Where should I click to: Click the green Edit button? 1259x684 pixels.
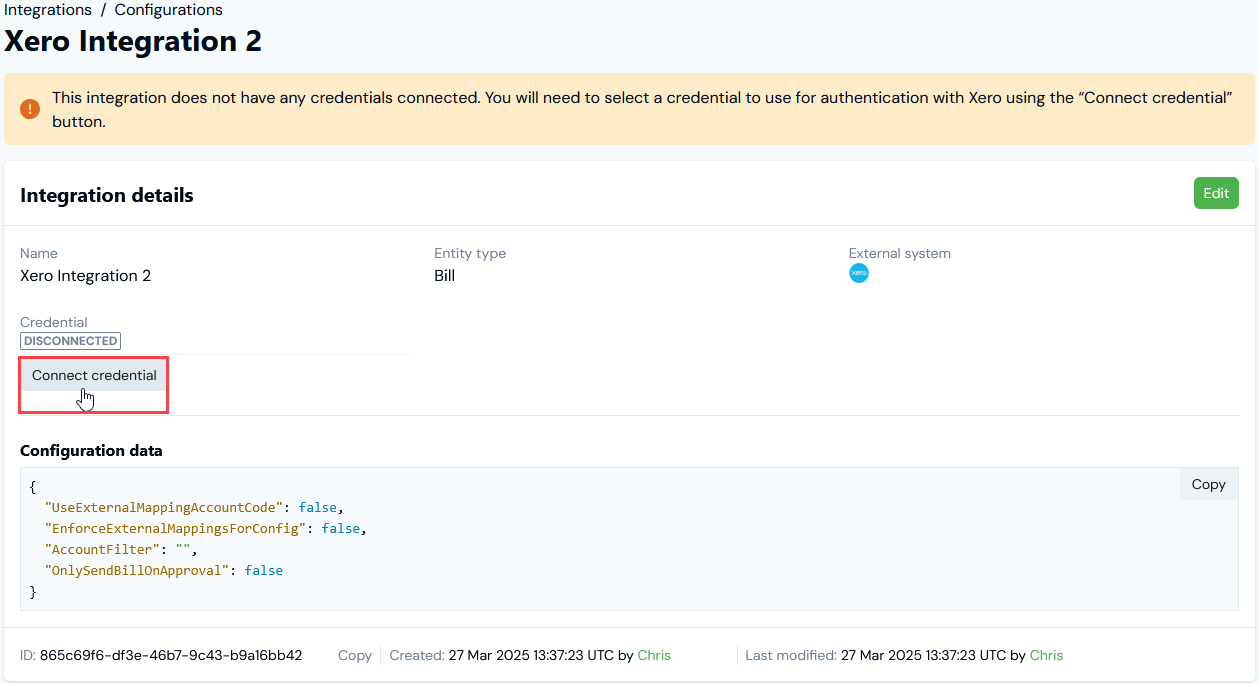(1216, 193)
